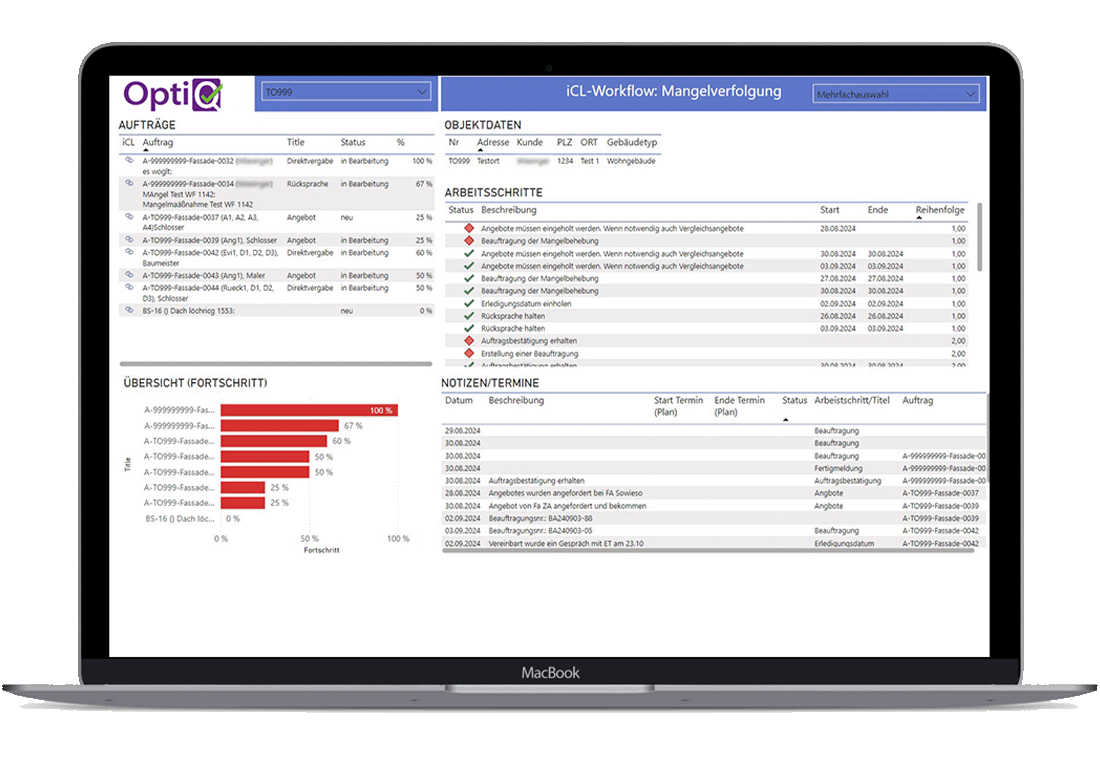Screen dimensions: 1100x760
Task: Select the 100 % progress bar
Action: tap(308, 410)
